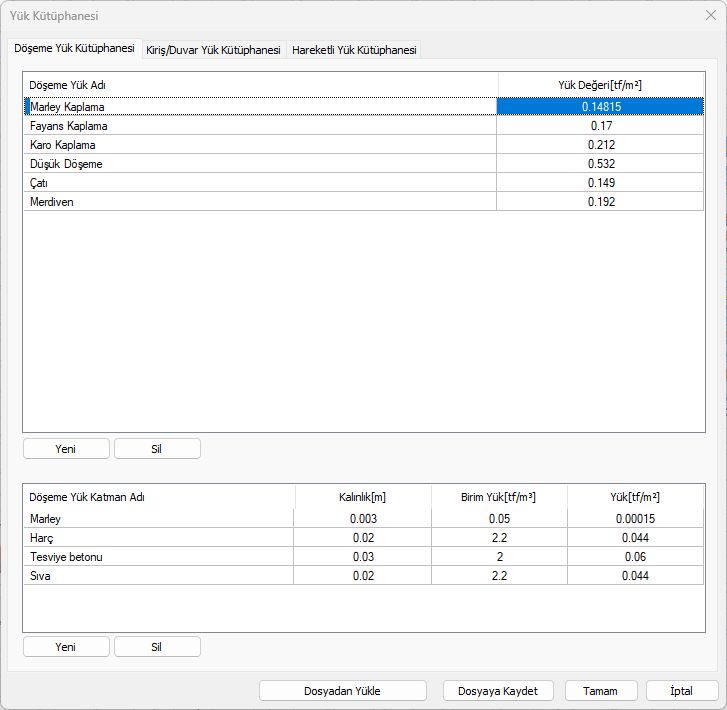Click Dosyadan Yükle button

pos(342,691)
